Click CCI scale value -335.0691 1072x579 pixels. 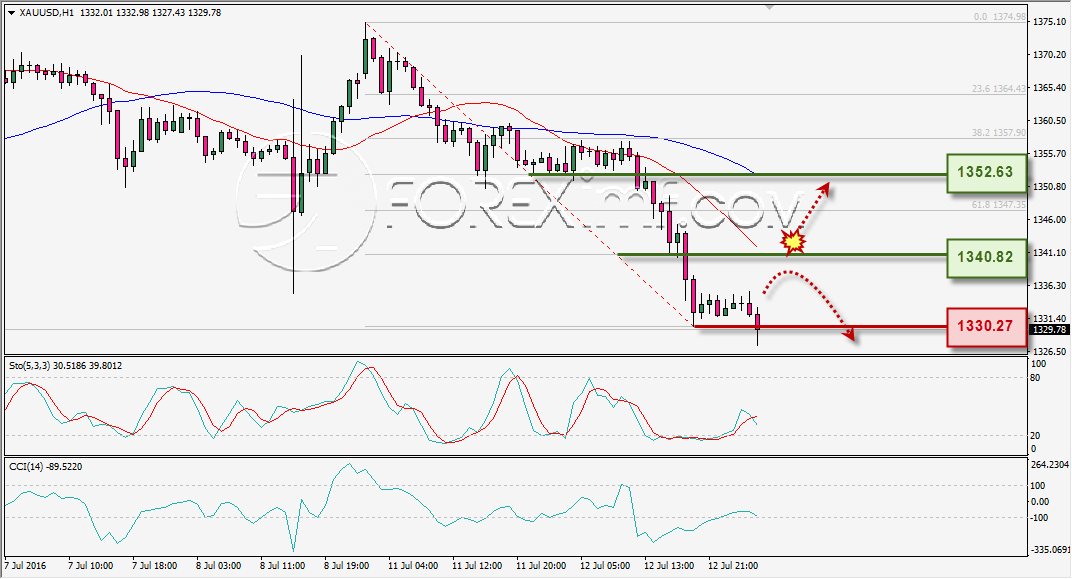(1050, 549)
